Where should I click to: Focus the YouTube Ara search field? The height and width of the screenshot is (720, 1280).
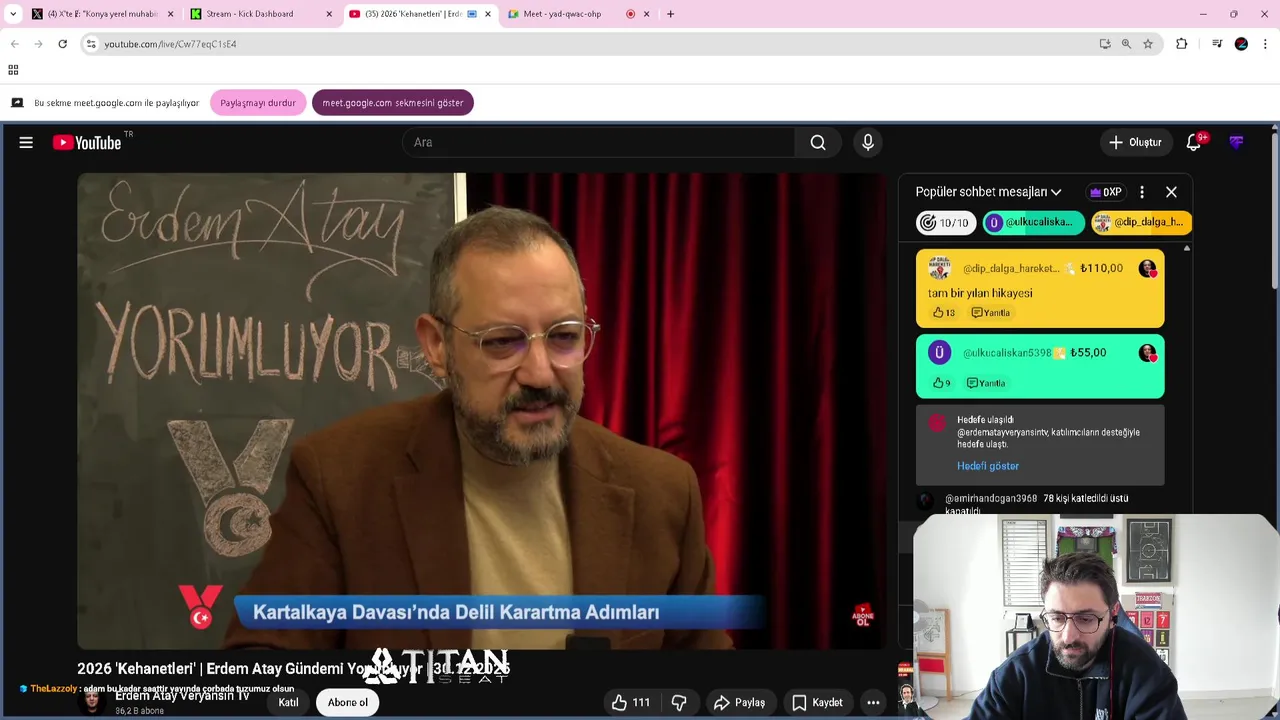tap(598, 143)
